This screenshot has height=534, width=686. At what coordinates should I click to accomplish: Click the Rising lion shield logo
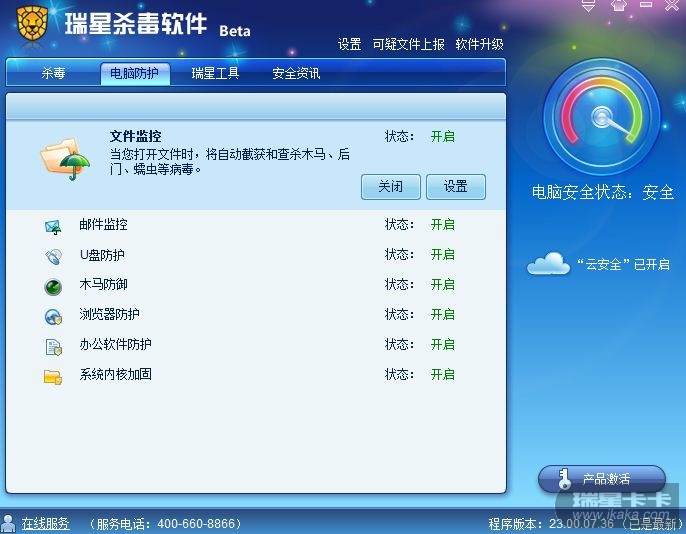(32, 23)
